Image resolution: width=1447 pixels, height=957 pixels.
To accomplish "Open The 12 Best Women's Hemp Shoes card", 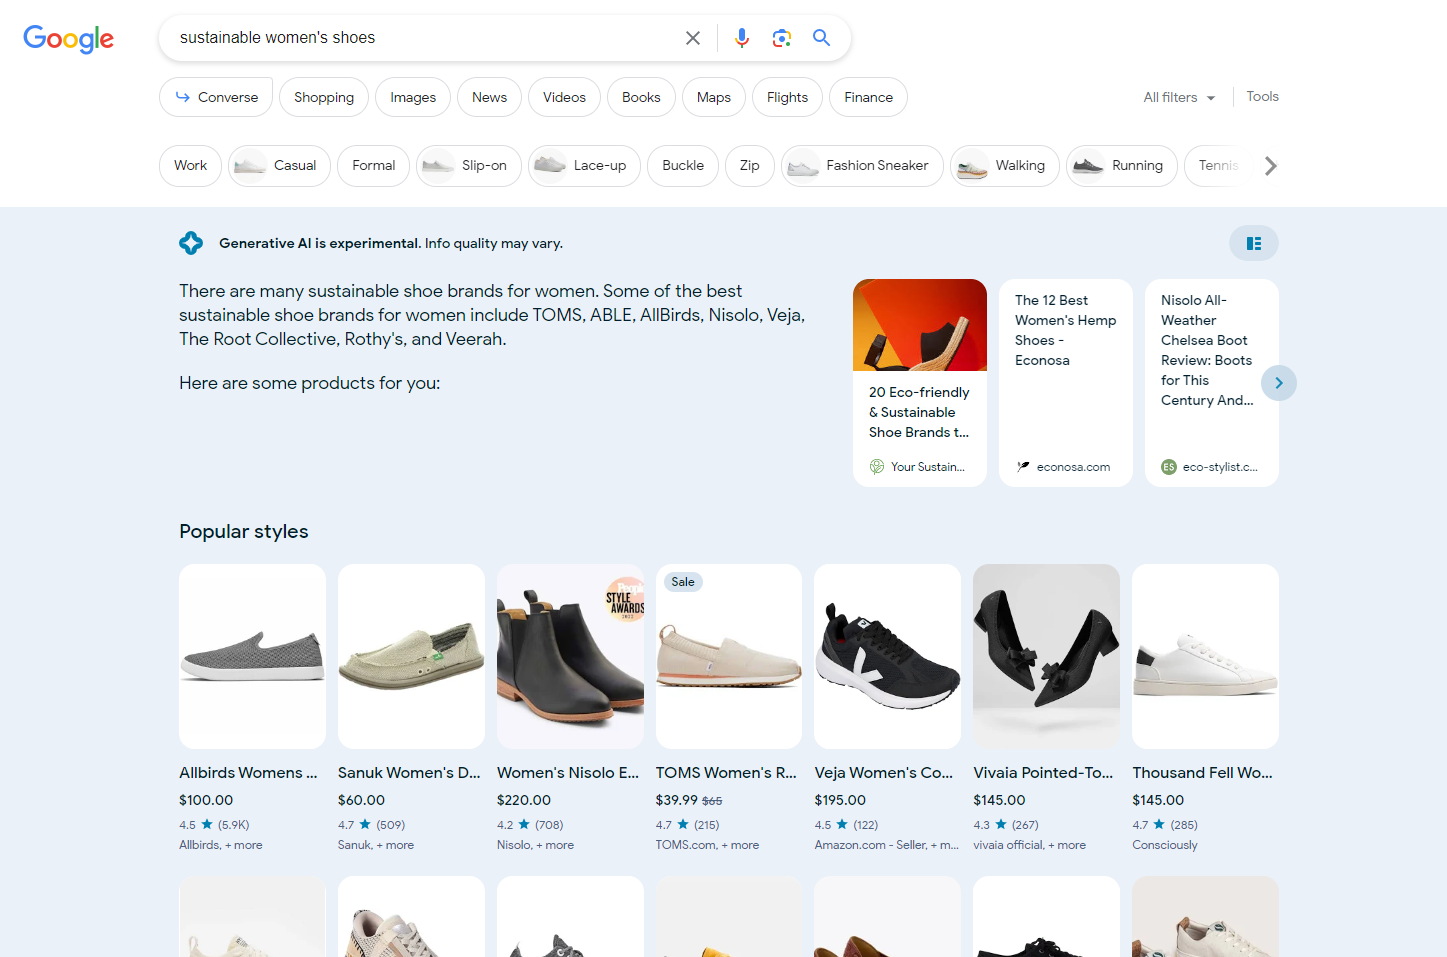I will [1066, 383].
